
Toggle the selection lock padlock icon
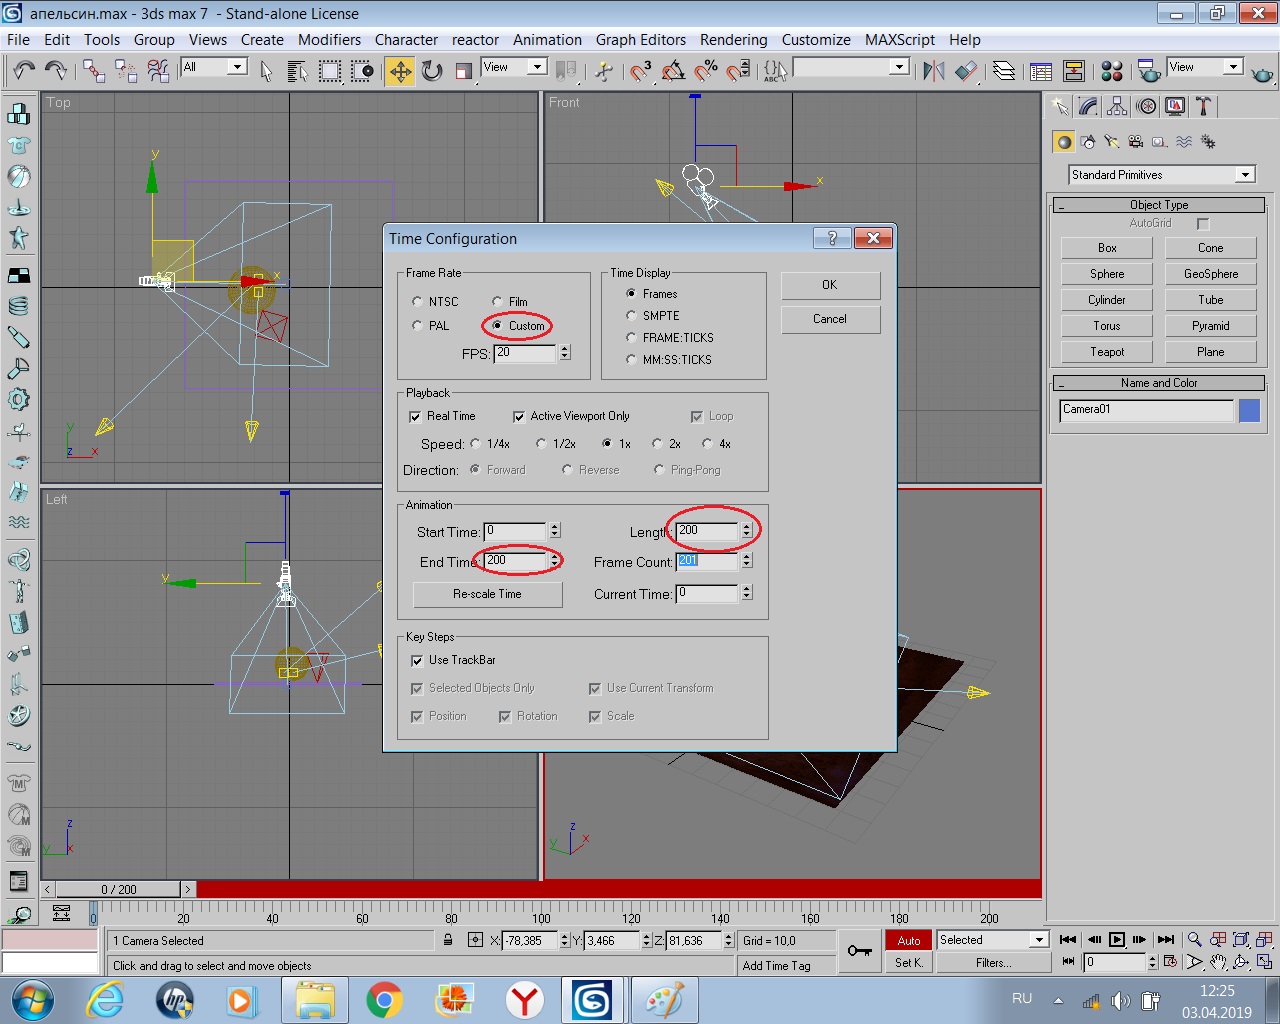coord(448,940)
